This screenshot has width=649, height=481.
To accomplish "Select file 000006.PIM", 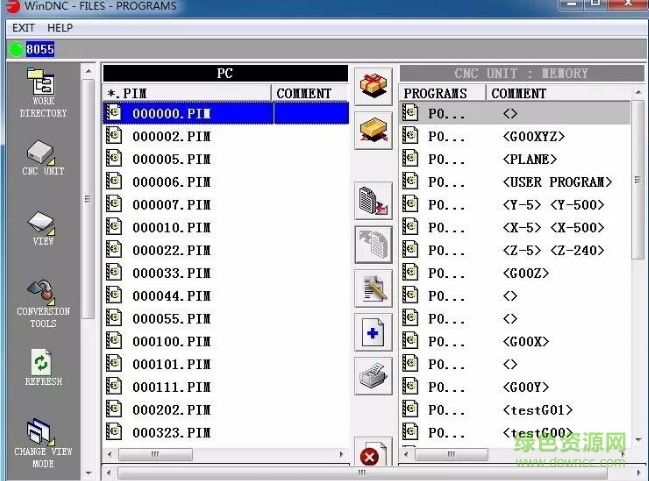I will coord(171,182).
